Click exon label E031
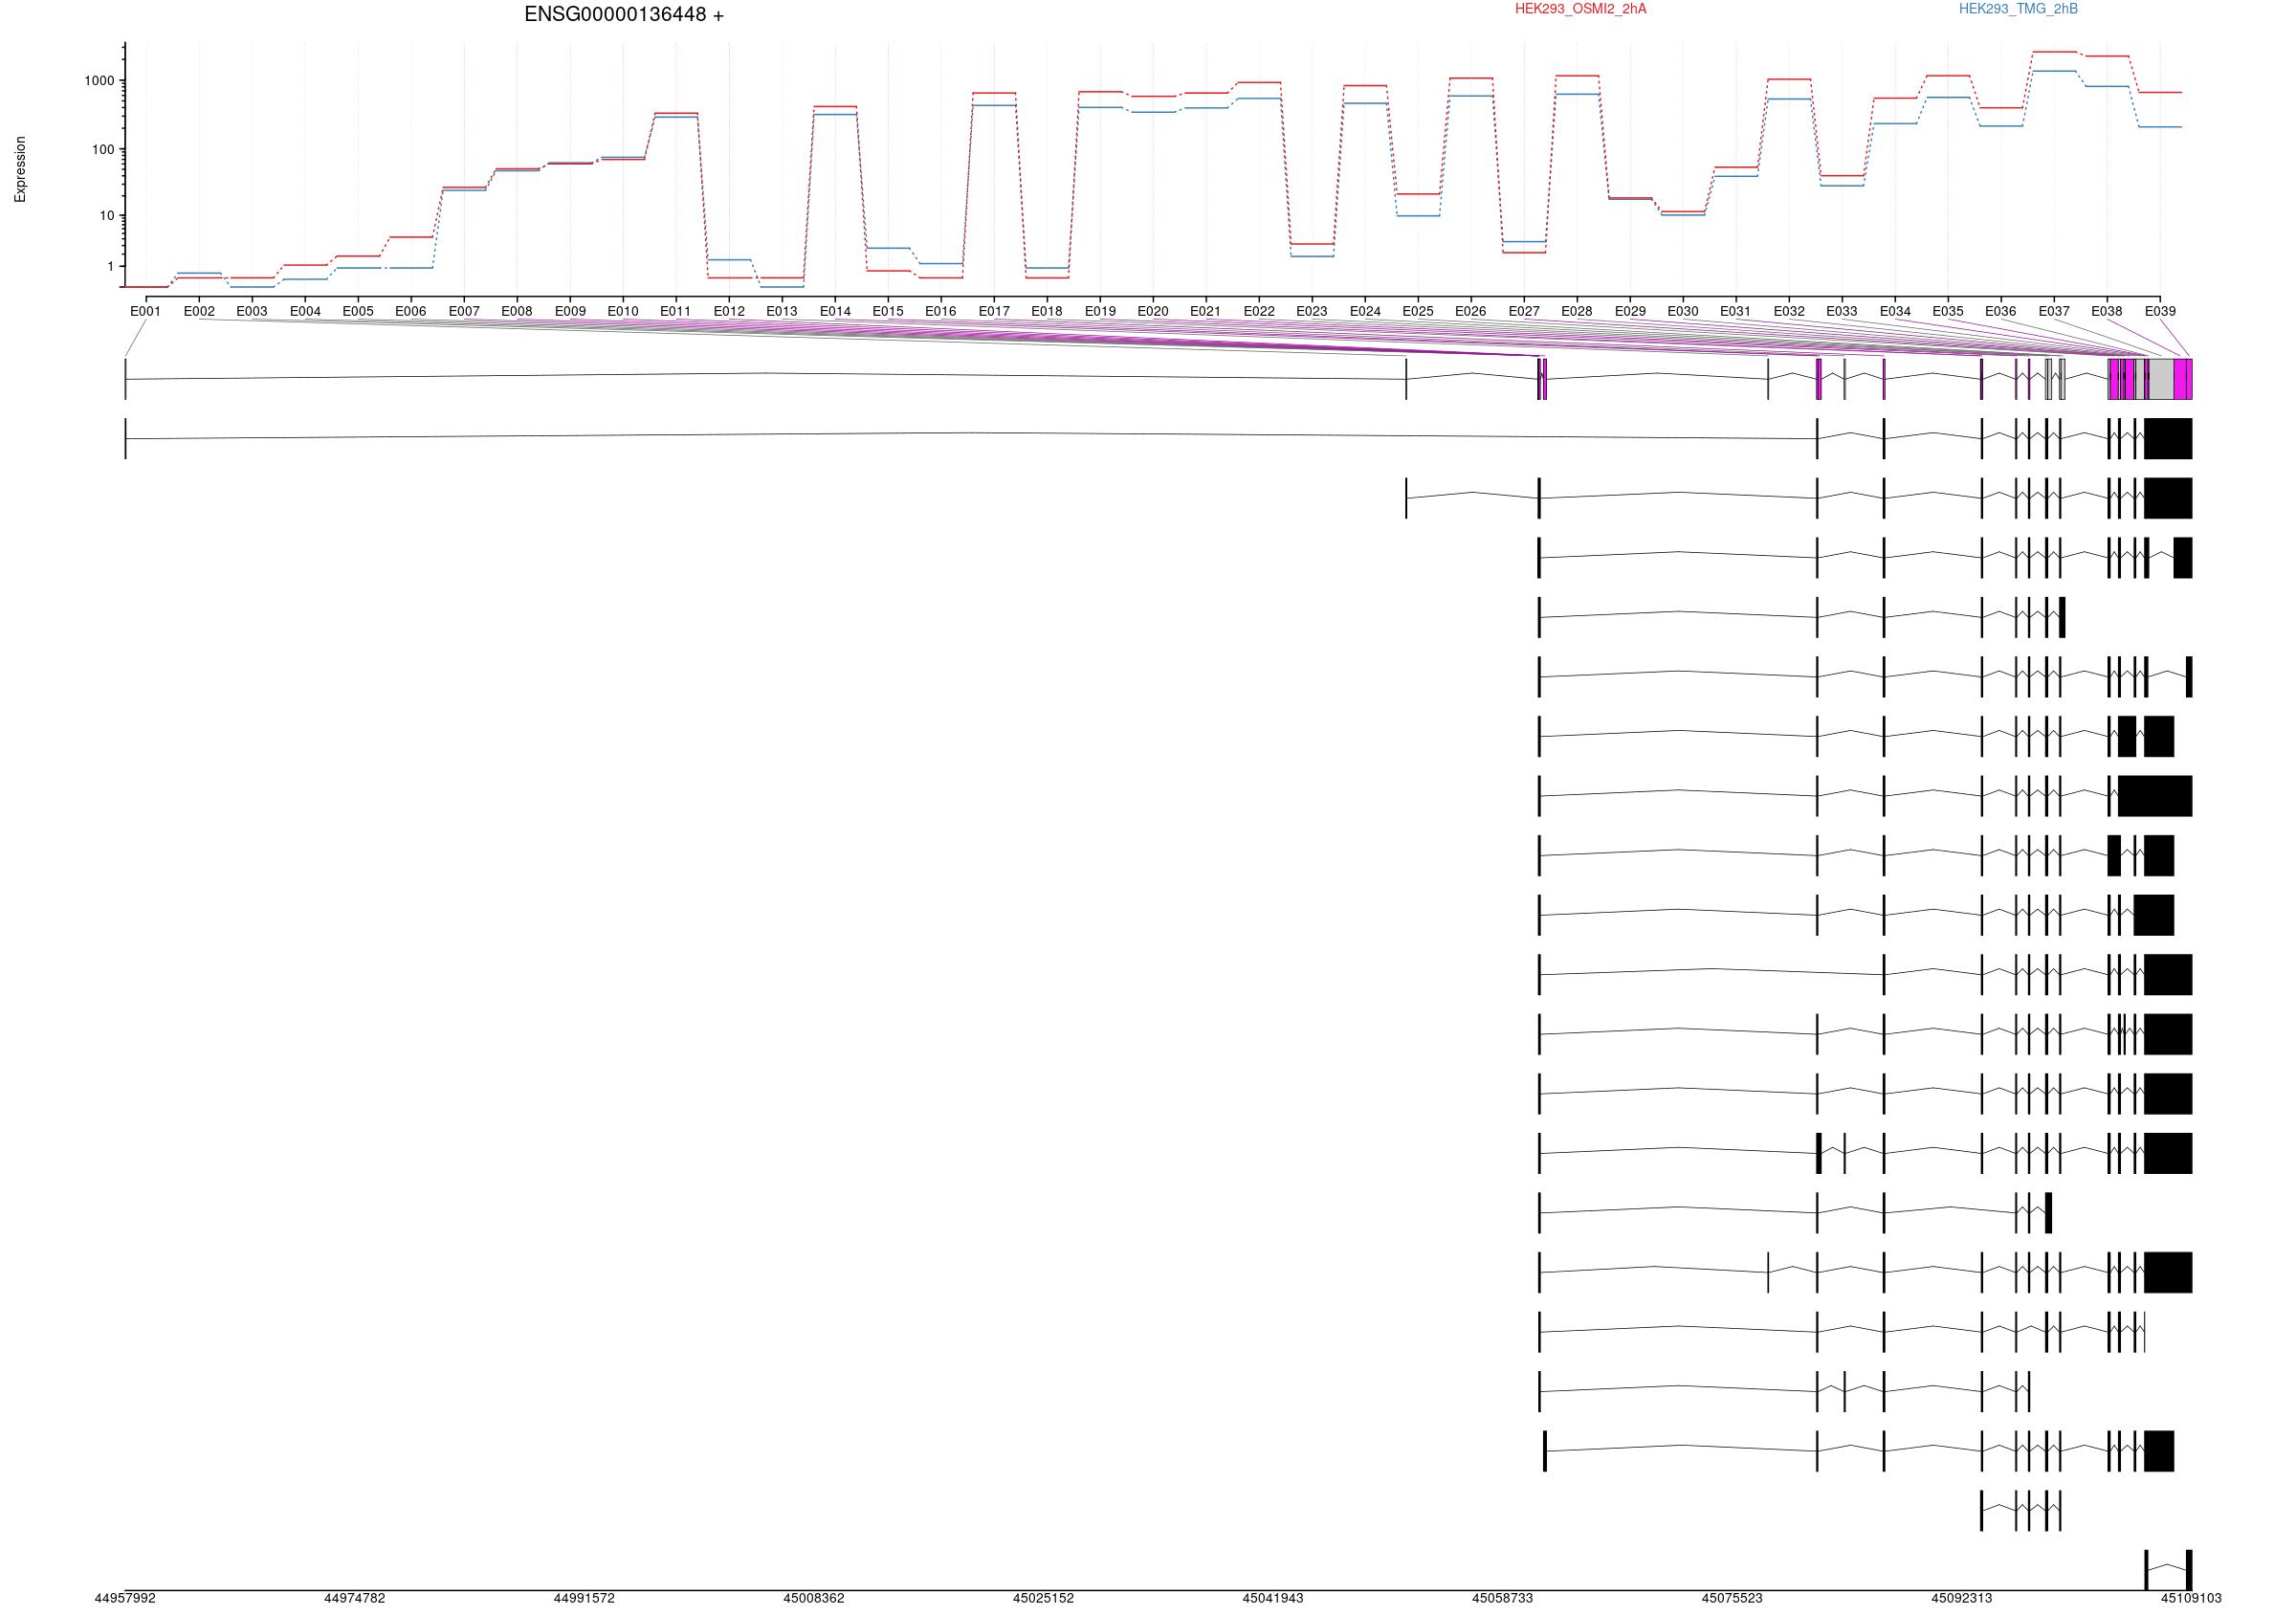Viewport: 2296px width, 1616px height. point(1736,311)
